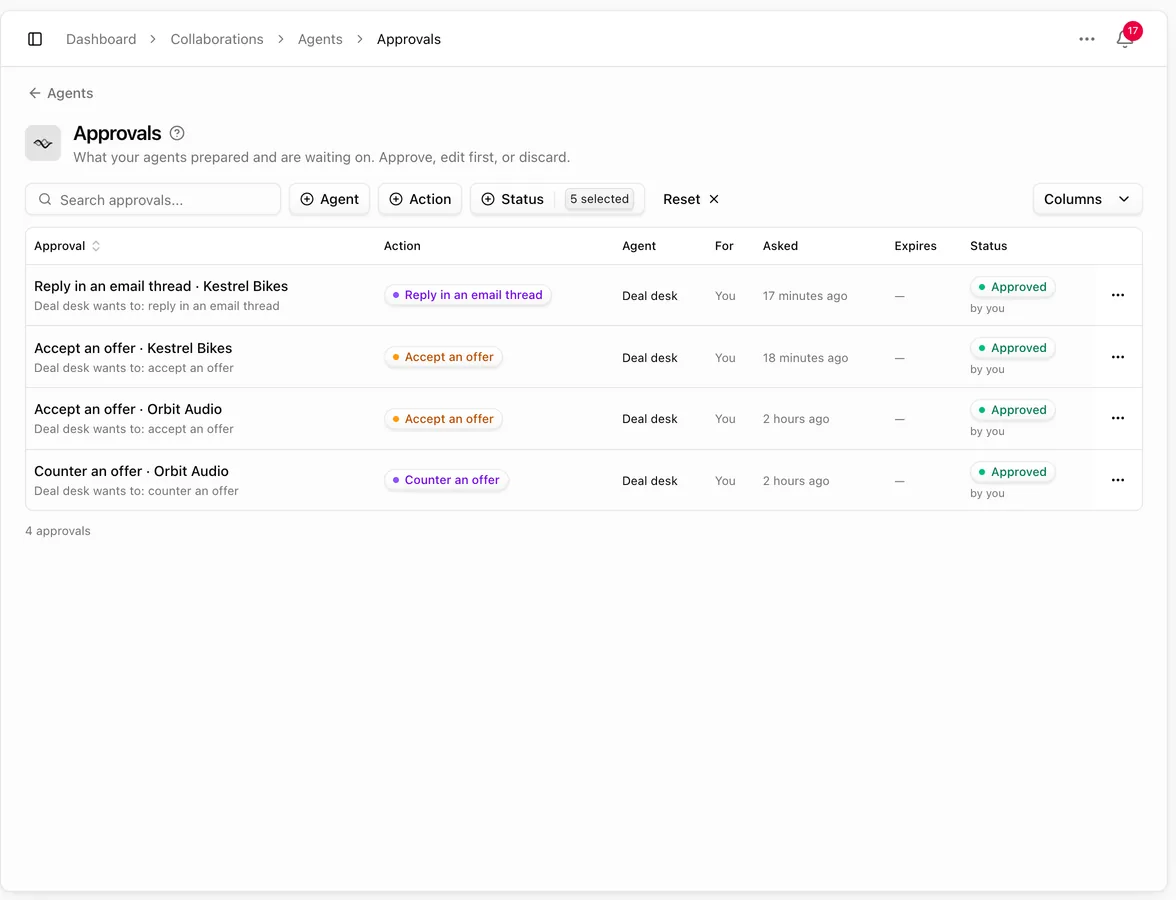The height and width of the screenshot is (900, 1176).
Task: Go to Dashboard breadcrumb
Action: click(101, 39)
